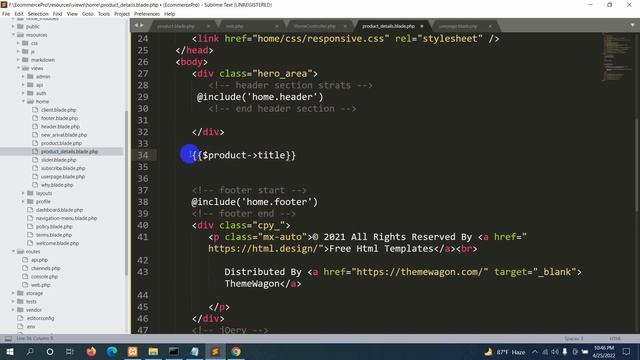Screen dimensions: 640x360
Task: Collapse the home folder
Action: [23, 102]
